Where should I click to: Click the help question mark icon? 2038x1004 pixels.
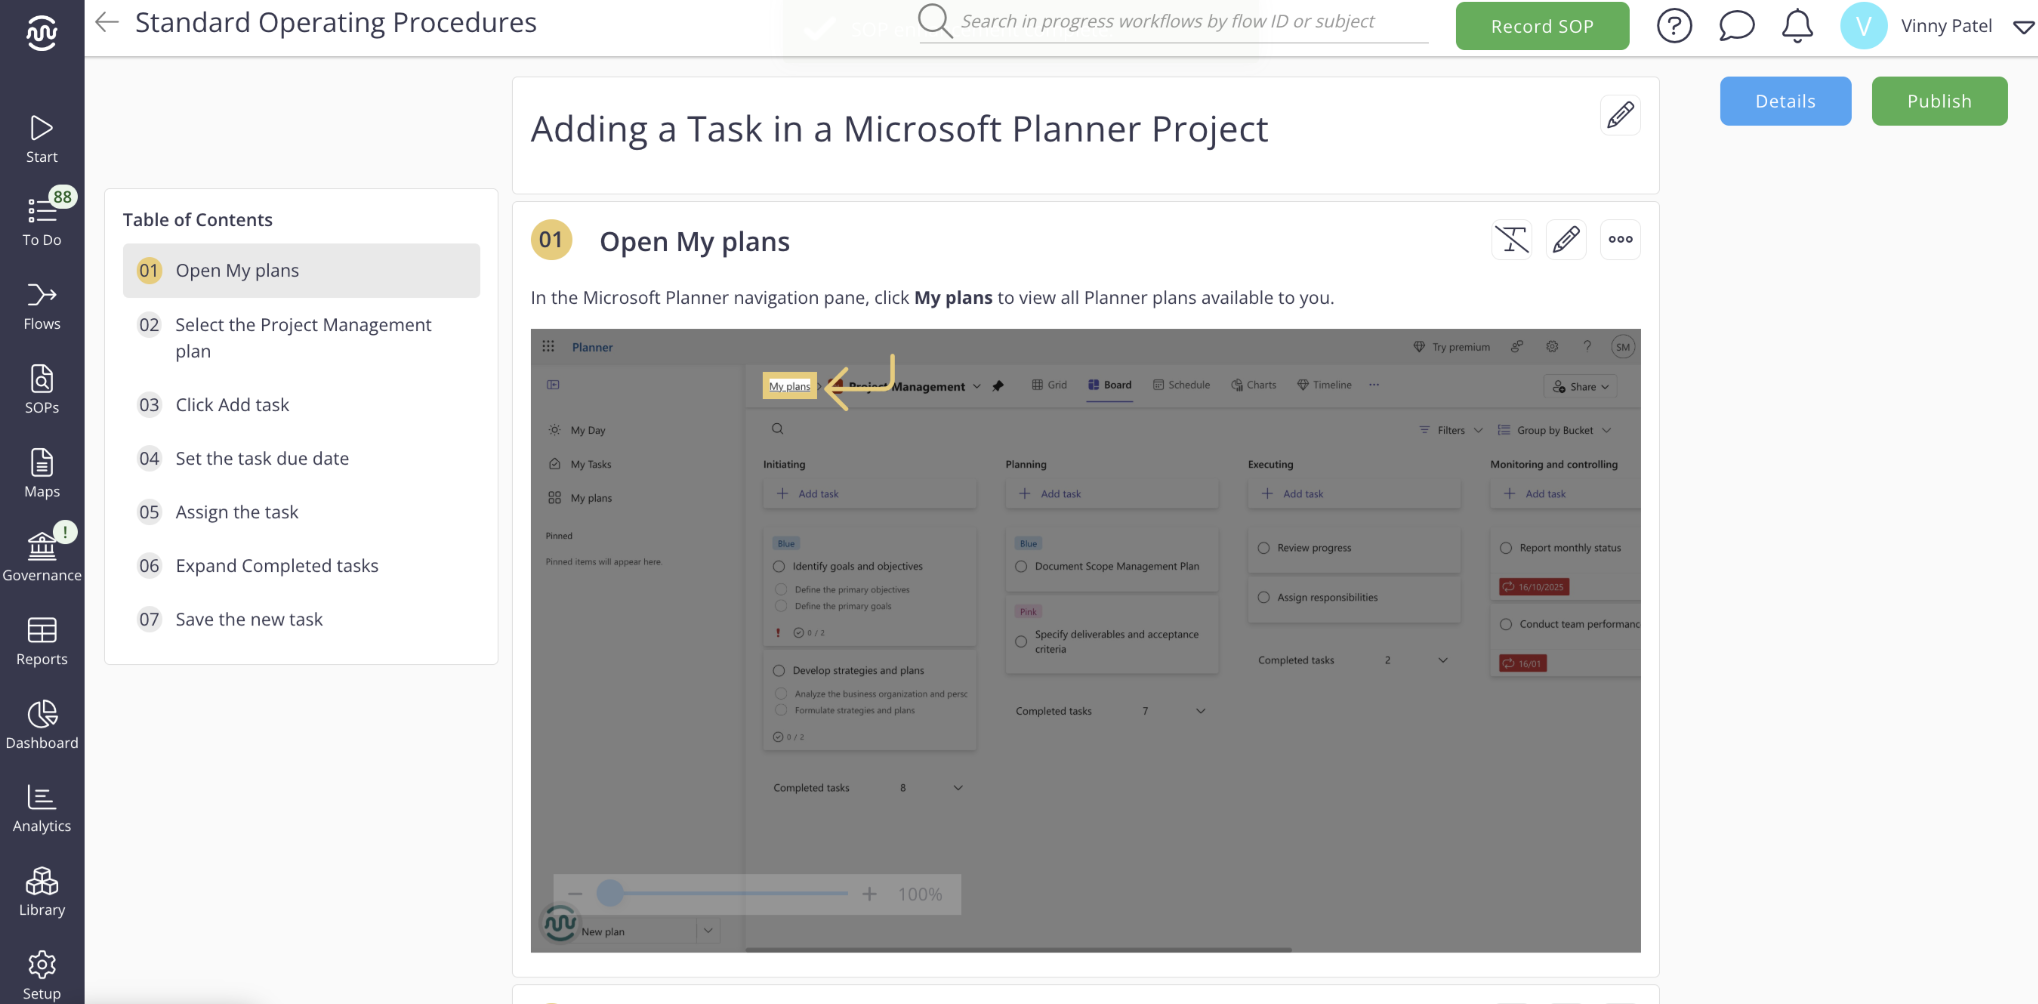[x=1674, y=26]
